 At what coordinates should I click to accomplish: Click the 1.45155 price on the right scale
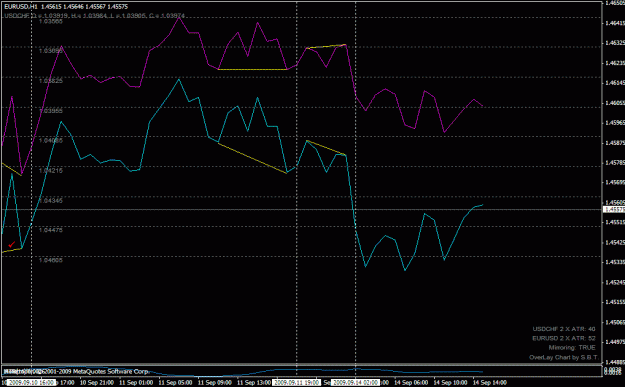(x=615, y=302)
